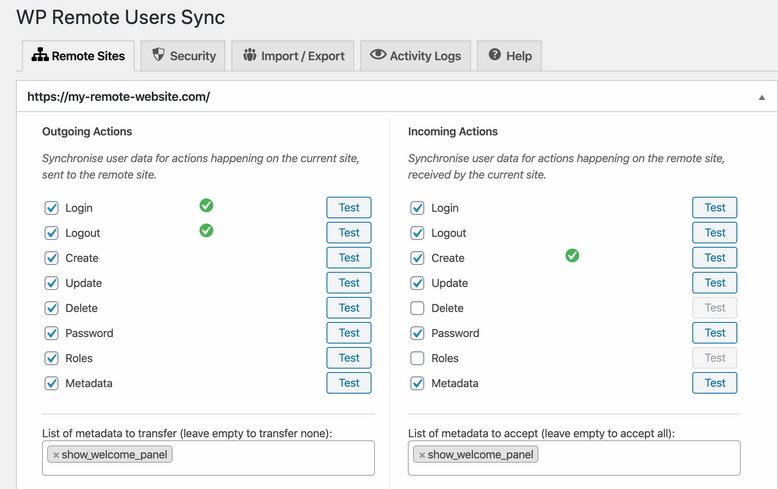Click the Activity Logs eye icon
The width and height of the screenshot is (778, 489).
[378, 55]
